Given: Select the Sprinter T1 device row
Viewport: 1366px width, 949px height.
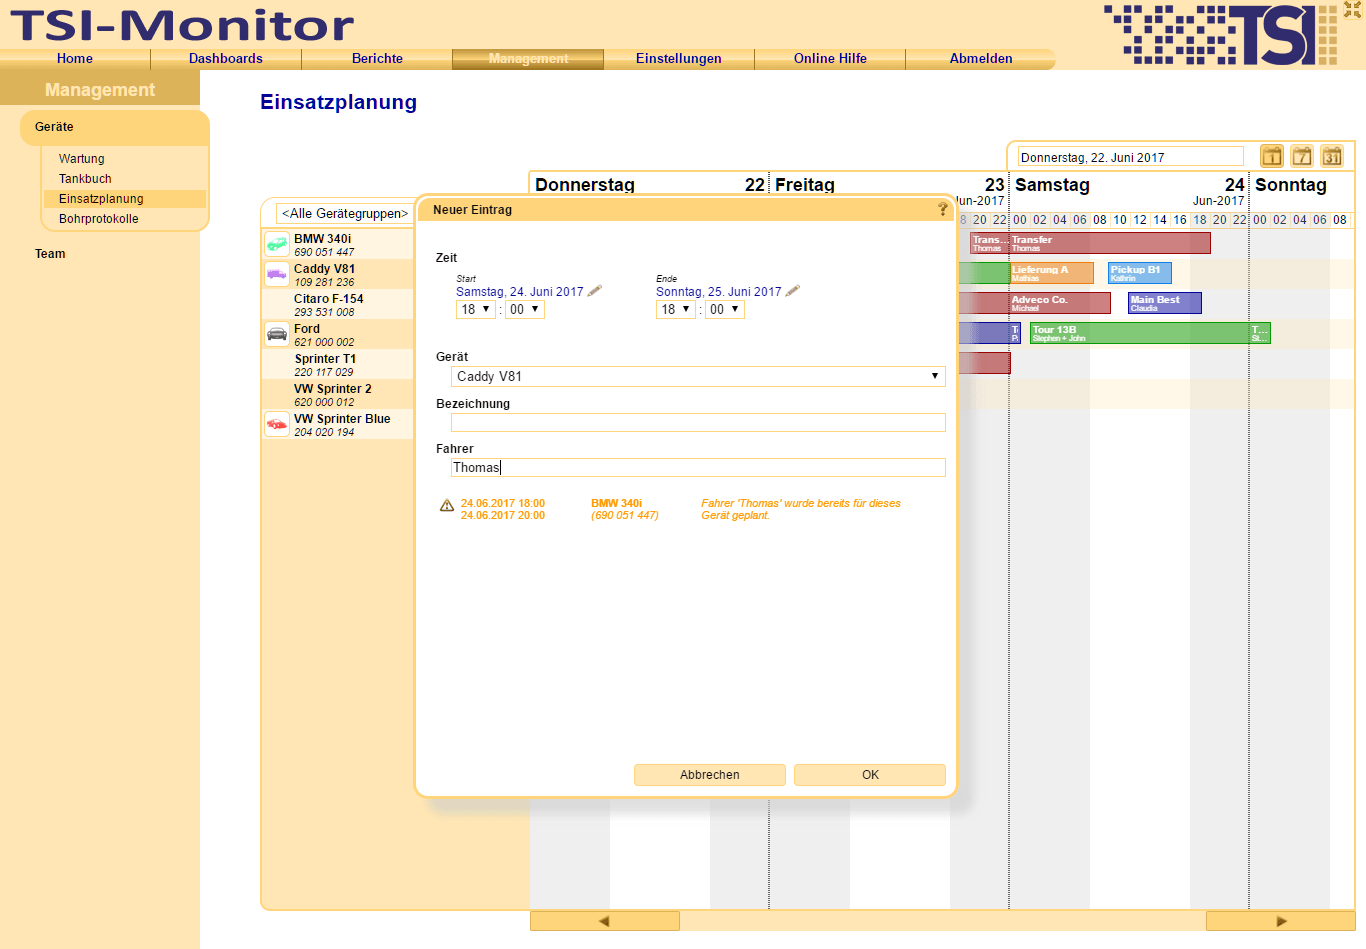Looking at the screenshot, I should 338,364.
